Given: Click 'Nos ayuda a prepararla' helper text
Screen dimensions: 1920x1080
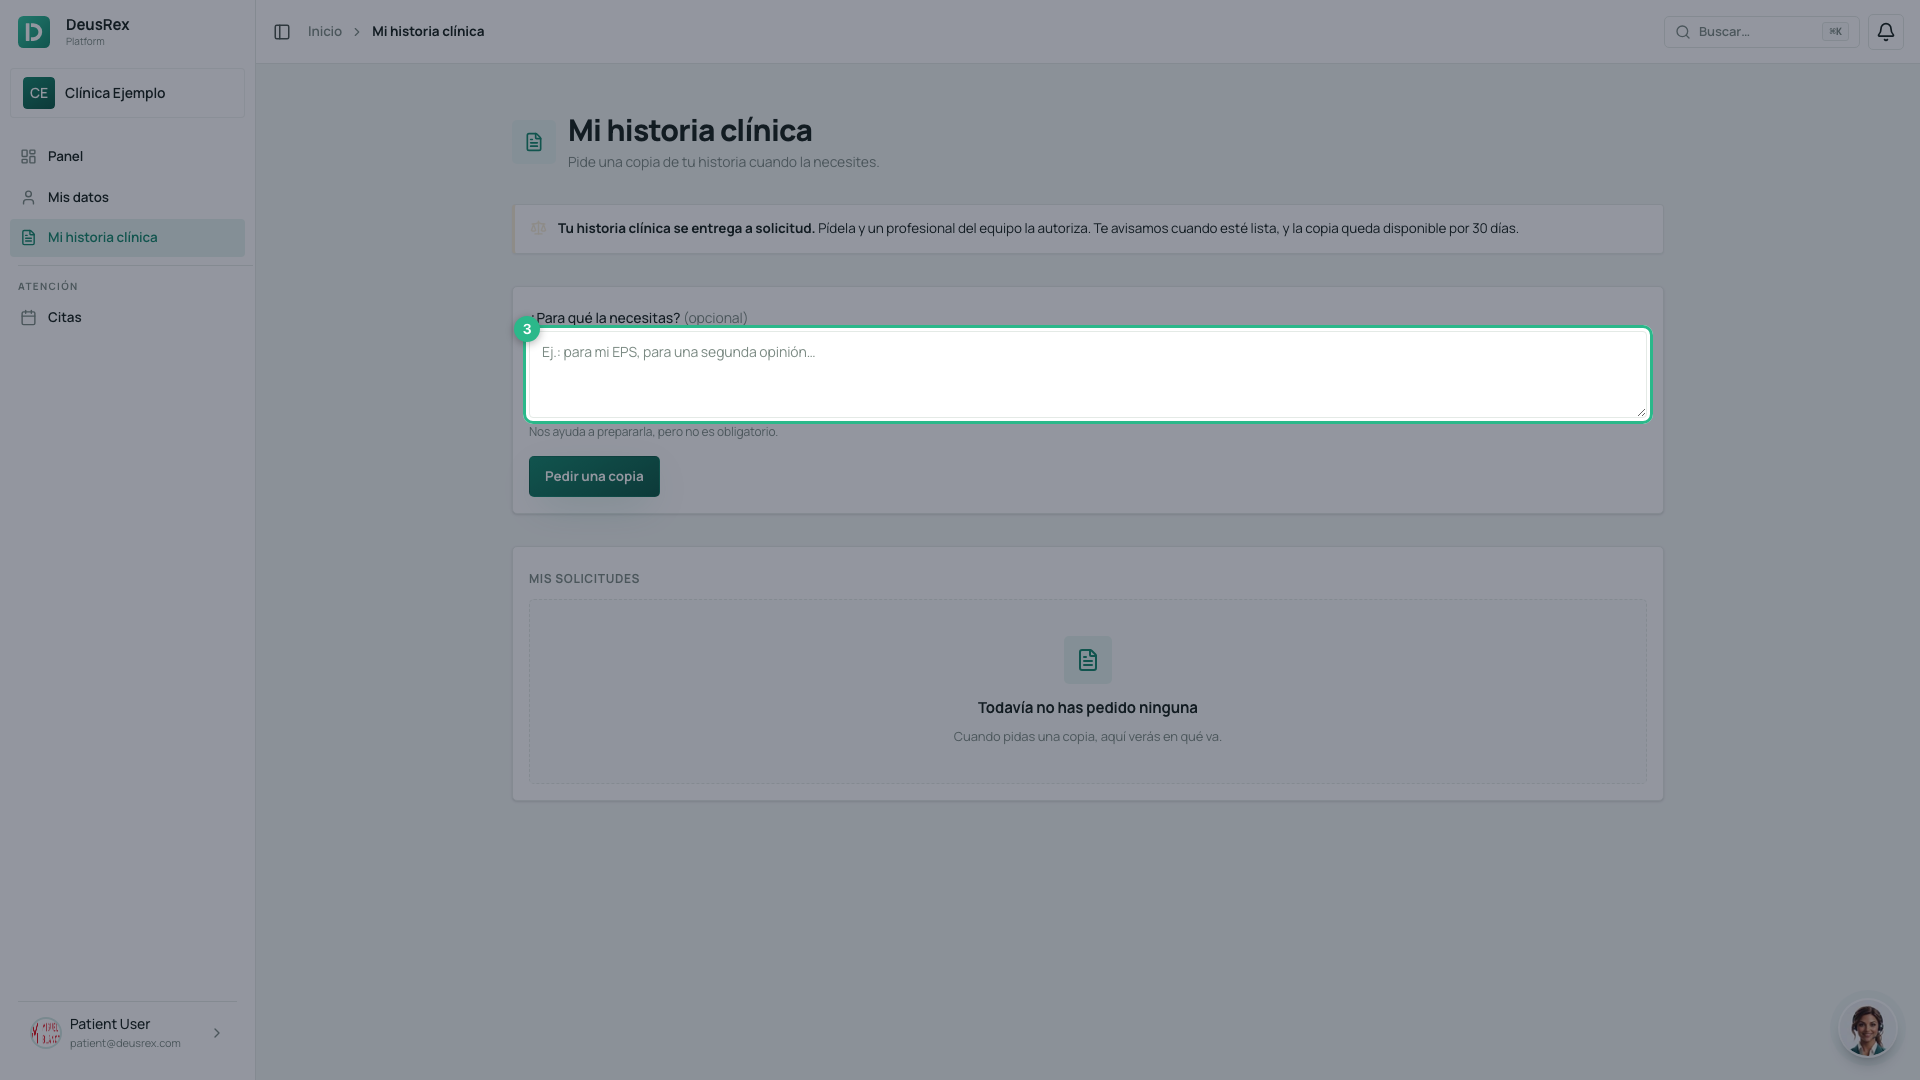Looking at the screenshot, I should pyautogui.click(x=653, y=432).
